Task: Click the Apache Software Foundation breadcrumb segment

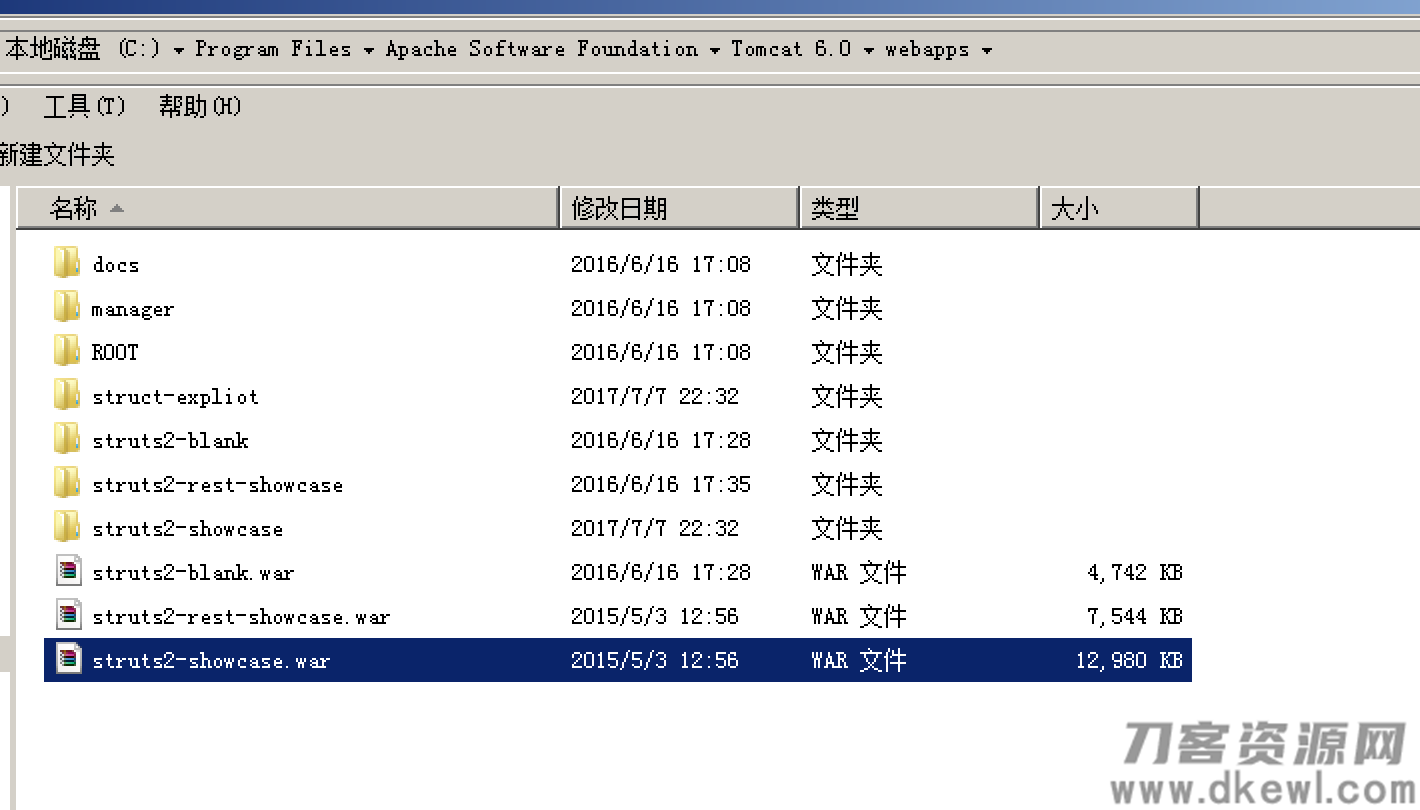Action: pyautogui.click(x=542, y=49)
